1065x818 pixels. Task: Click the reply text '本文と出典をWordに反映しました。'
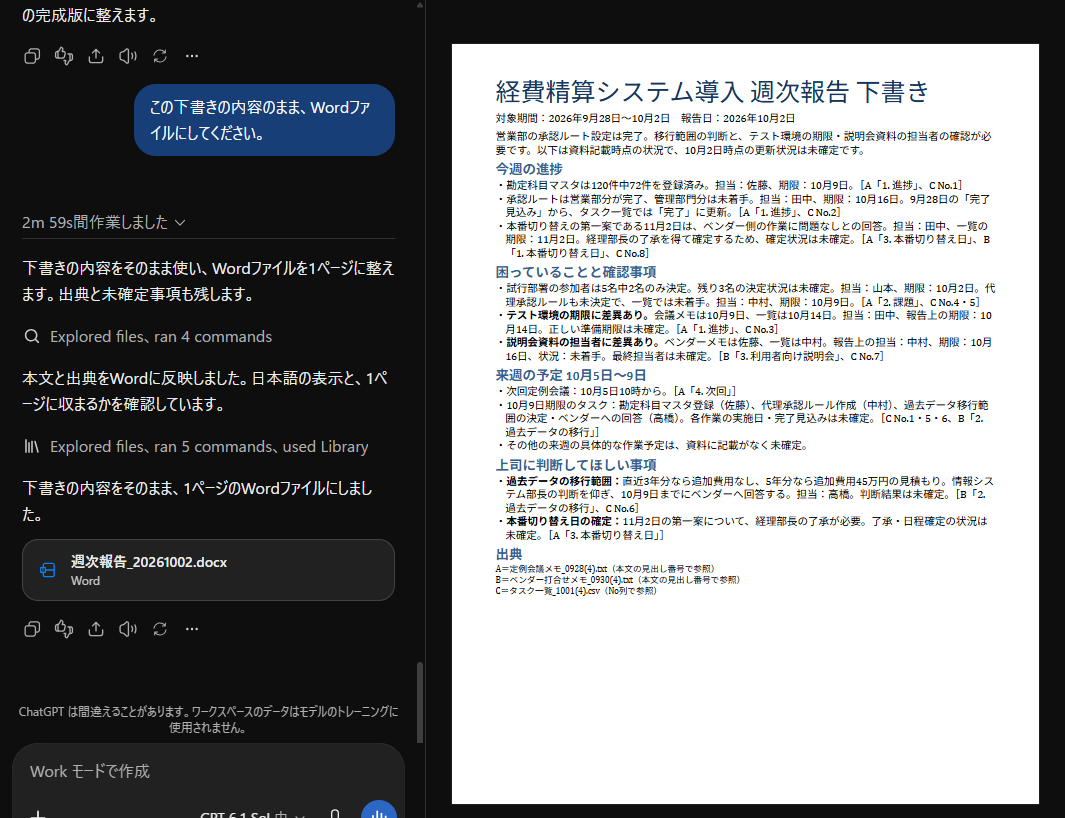point(134,378)
